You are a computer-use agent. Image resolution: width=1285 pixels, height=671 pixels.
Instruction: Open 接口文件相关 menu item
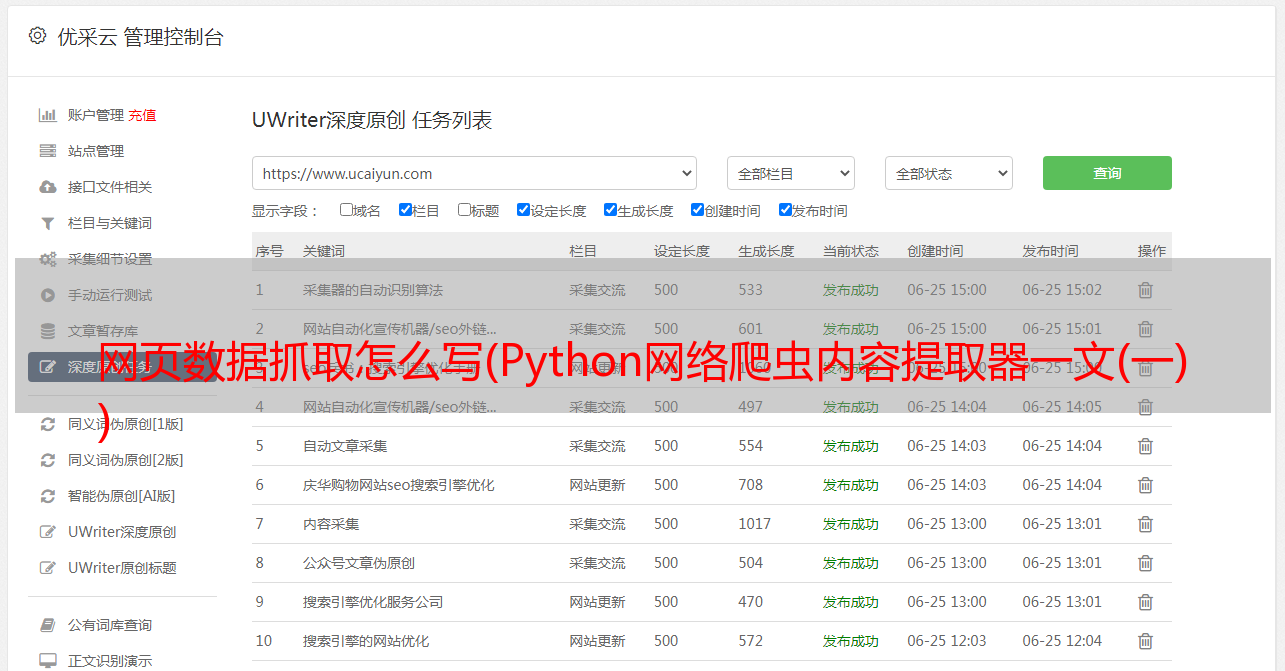[110, 187]
